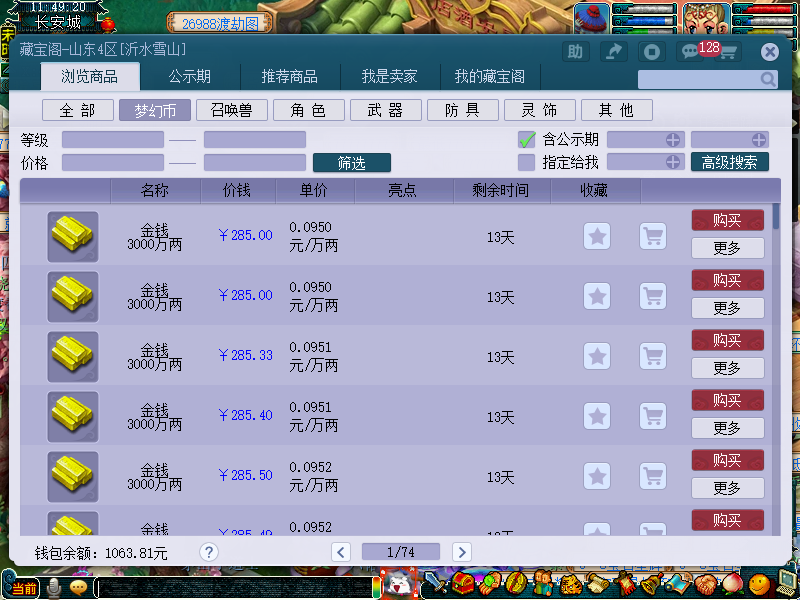Click the share arrow icon in header
This screenshot has height=600, width=800.
[614, 52]
